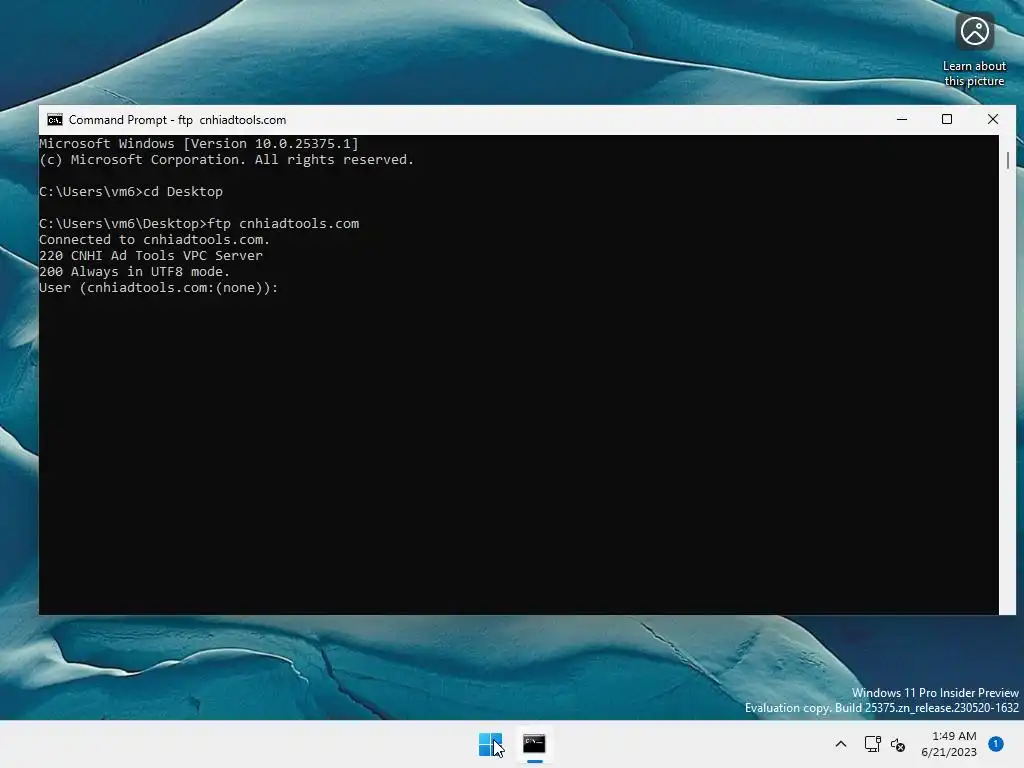Show hidden system tray icons chevron

(840, 744)
